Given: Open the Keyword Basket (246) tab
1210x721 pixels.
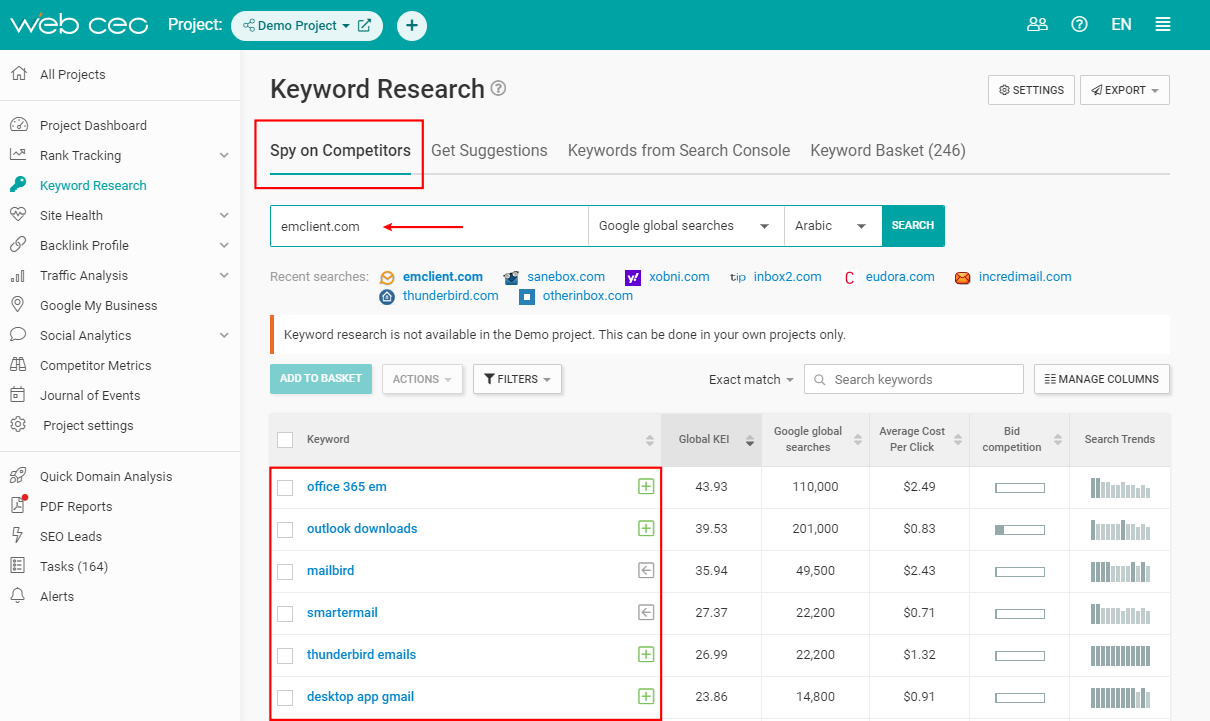Looking at the screenshot, I should coord(888,151).
